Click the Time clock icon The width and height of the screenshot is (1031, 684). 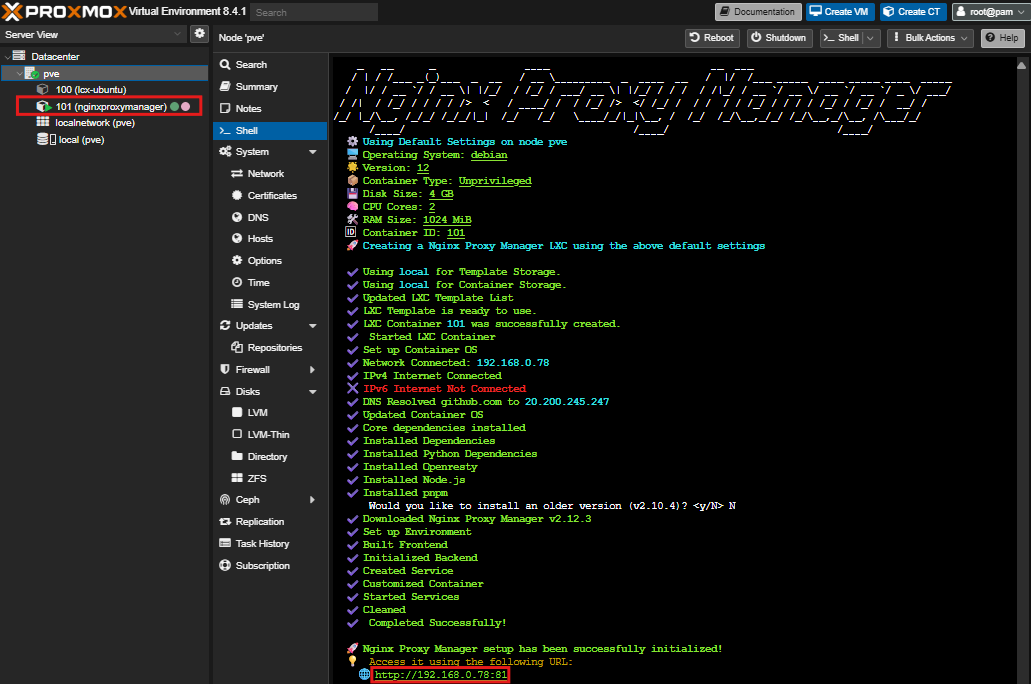click(237, 282)
